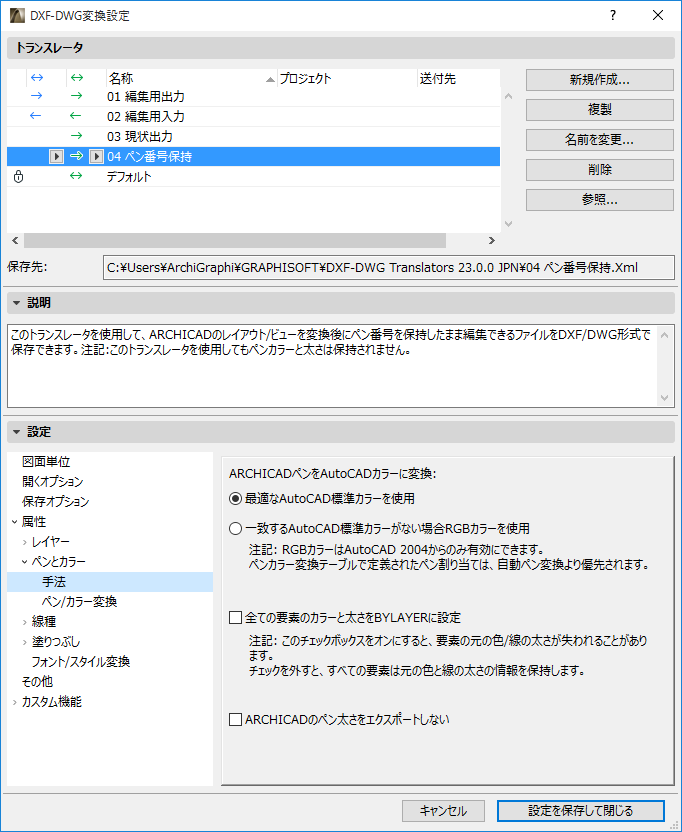
Task: Click the green bidirectional arrow in デフォルト row
Action: (76, 176)
